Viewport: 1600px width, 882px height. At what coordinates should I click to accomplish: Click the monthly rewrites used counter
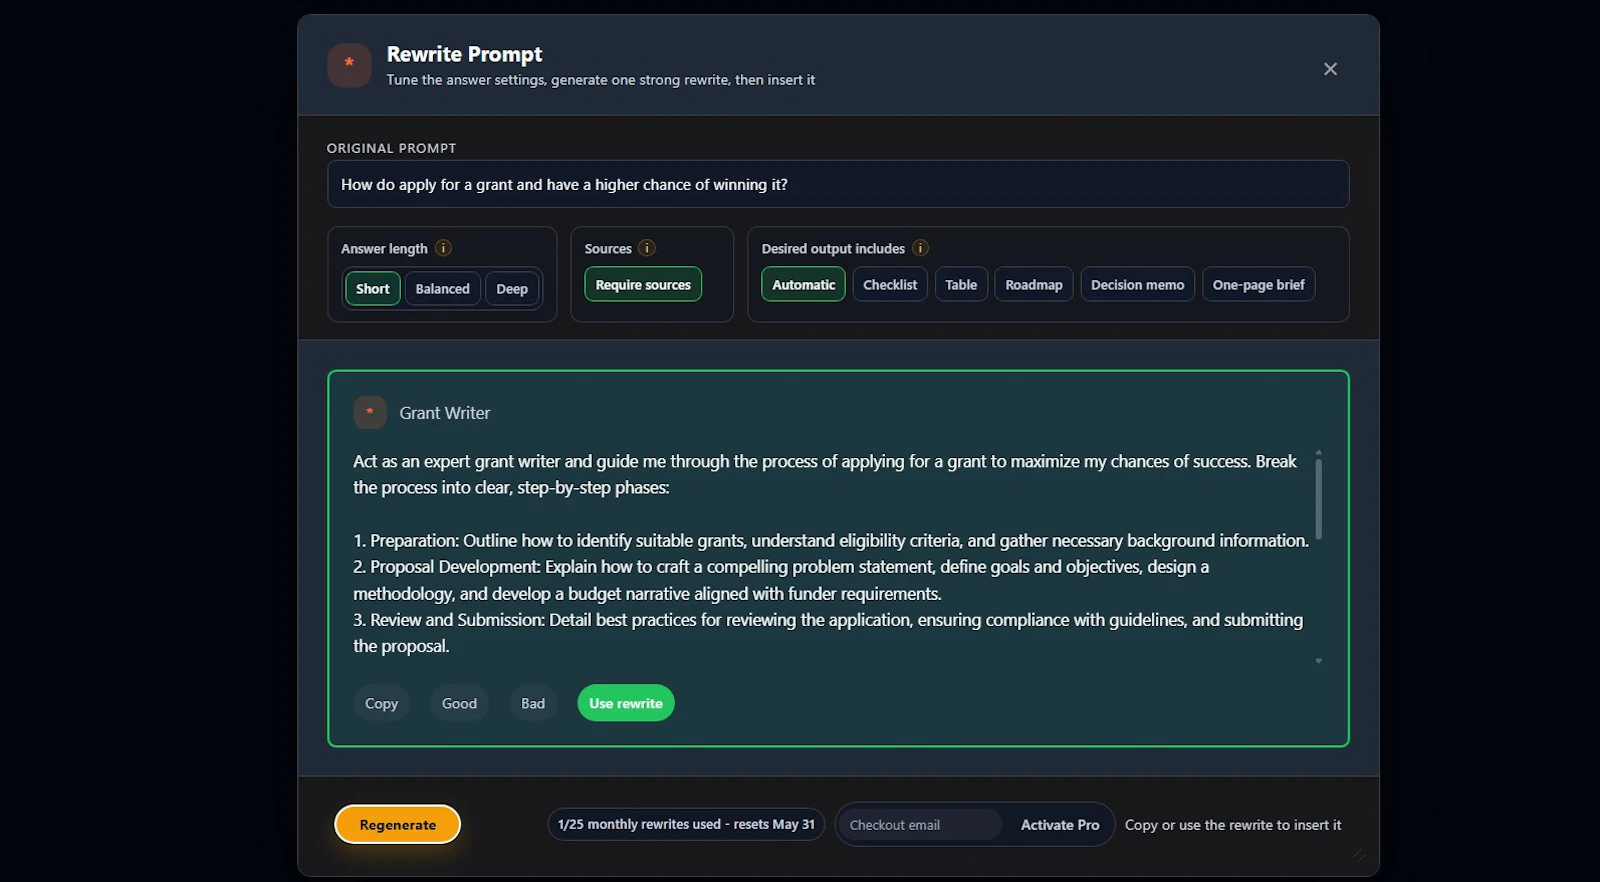(x=686, y=824)
